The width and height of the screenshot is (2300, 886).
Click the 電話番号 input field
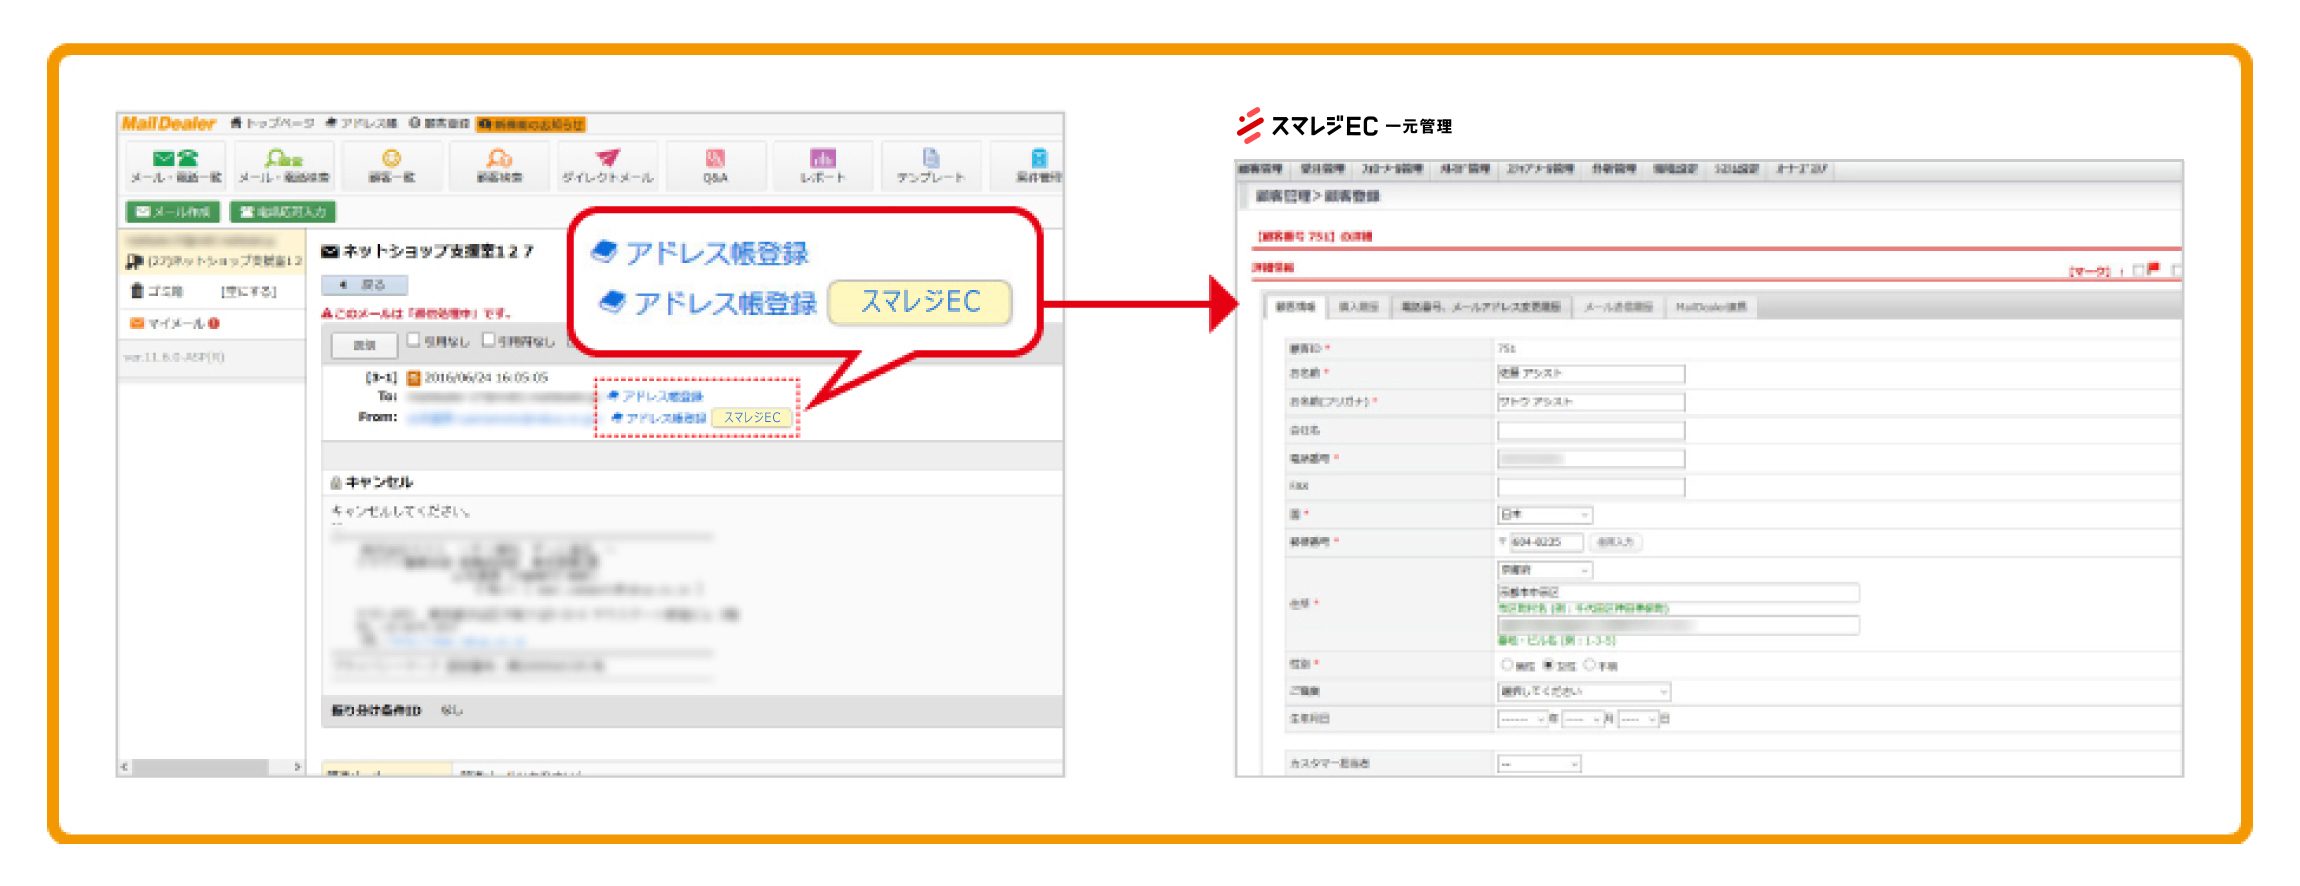point(1591,459)
